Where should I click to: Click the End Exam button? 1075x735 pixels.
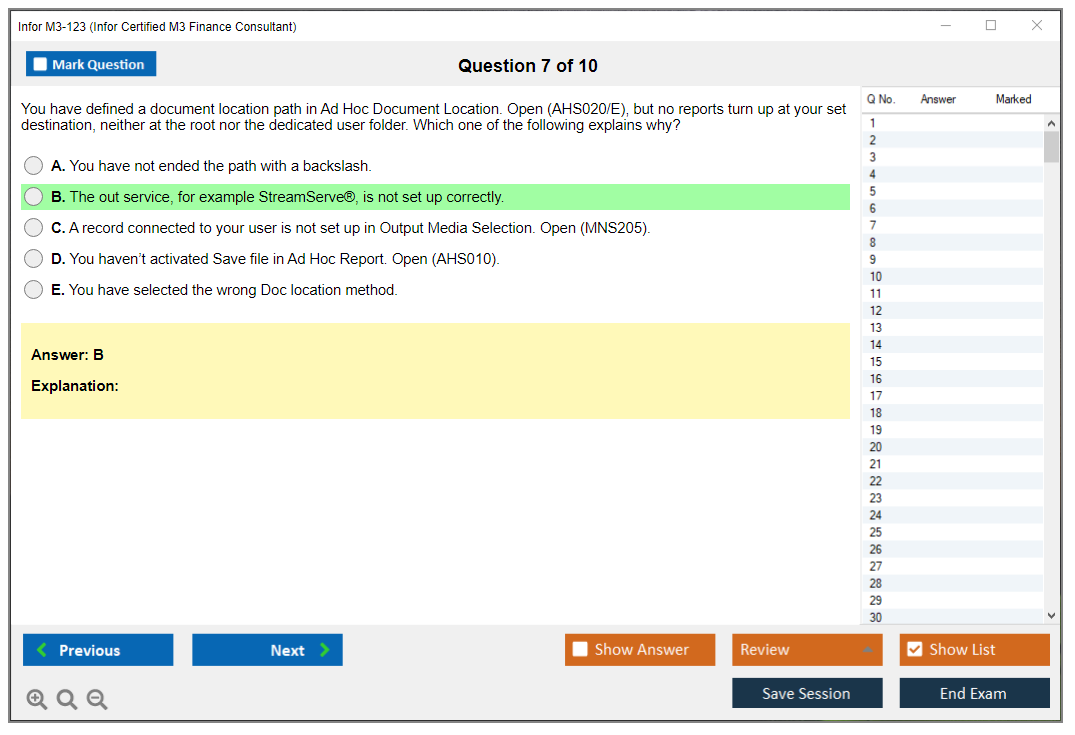(x=974, y=693)
